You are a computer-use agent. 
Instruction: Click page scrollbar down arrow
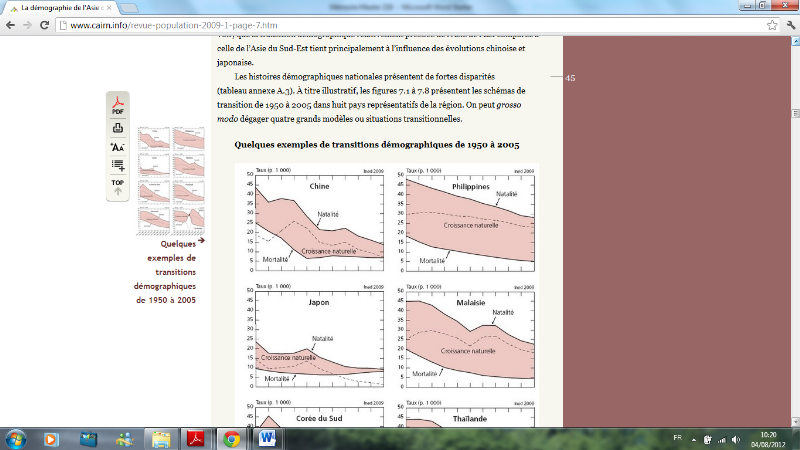(x=795, y=422)
